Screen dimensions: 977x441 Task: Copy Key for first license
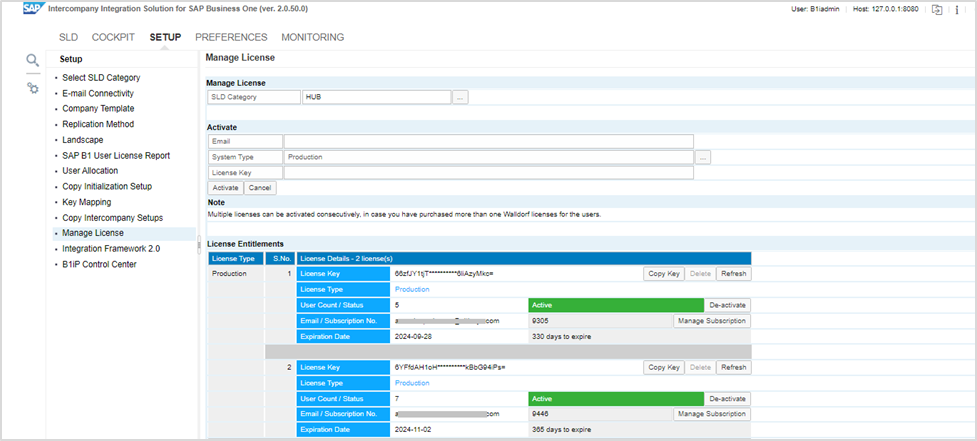tap(664, 273)
